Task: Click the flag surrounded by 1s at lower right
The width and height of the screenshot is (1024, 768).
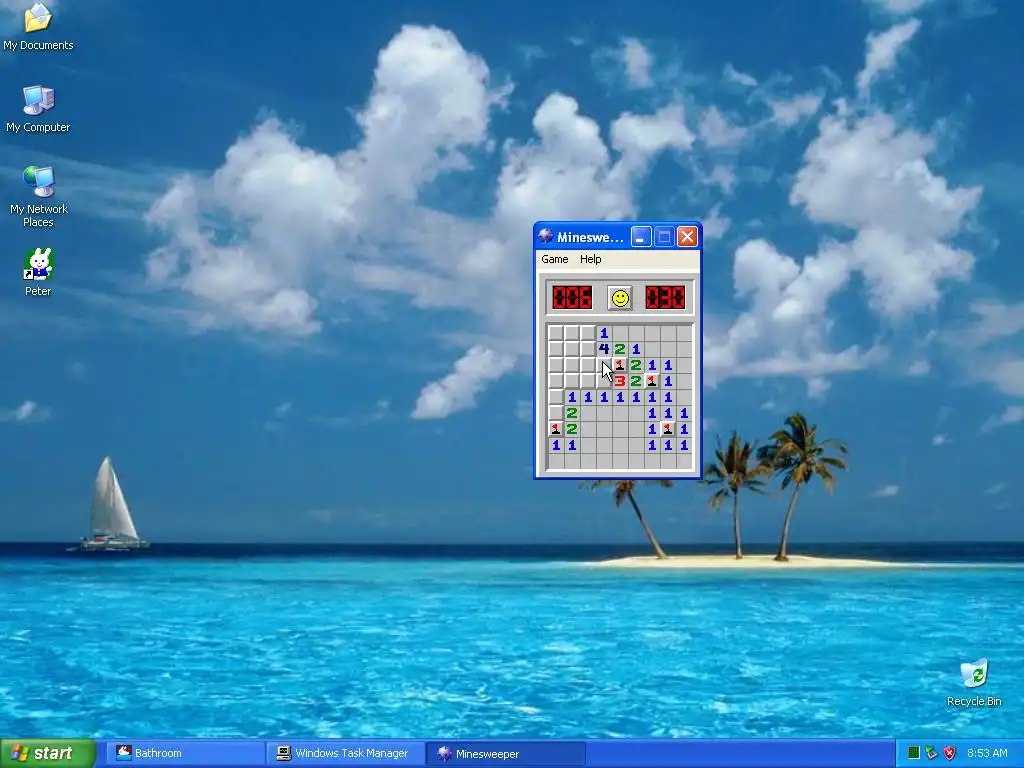Action: (667, 429)
